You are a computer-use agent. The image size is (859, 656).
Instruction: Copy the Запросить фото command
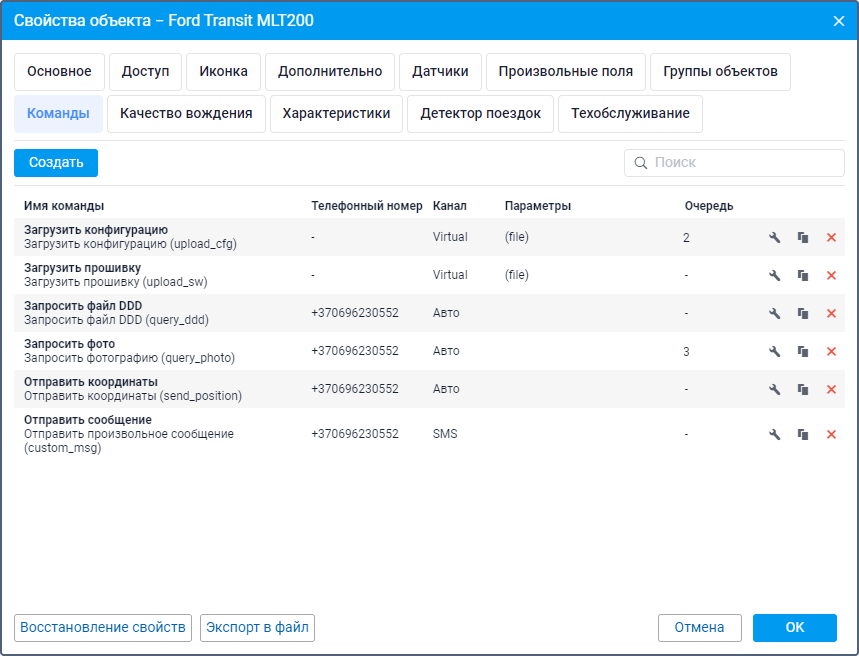[802, 352]
